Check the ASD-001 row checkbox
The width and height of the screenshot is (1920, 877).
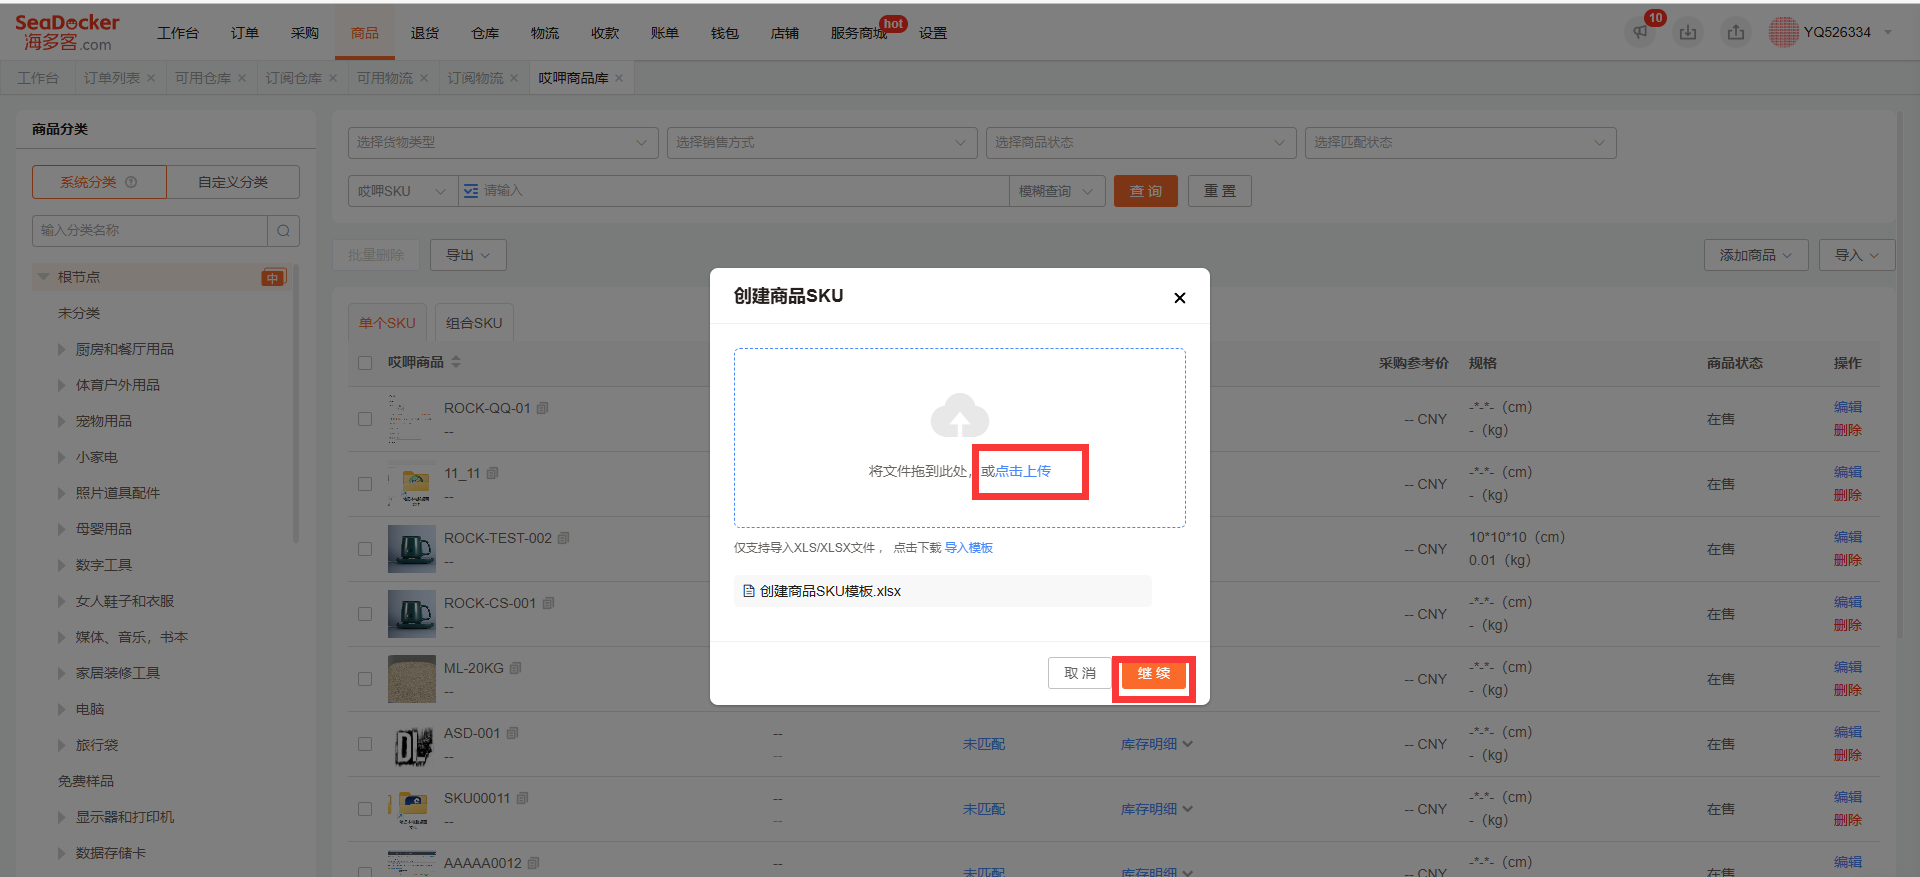click(x=365, y=744)
